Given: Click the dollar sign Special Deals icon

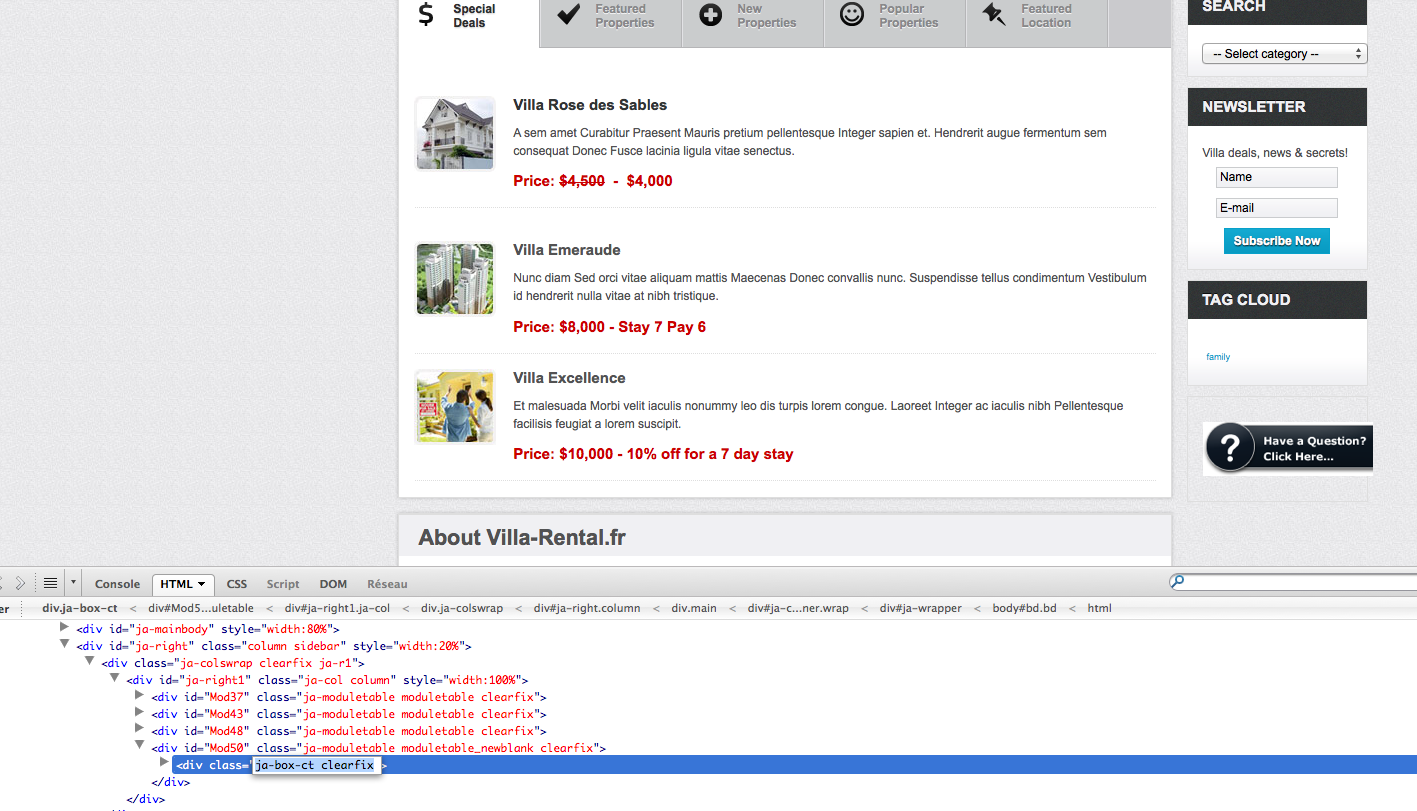Looking at the screenshot, I should [426, 15].
